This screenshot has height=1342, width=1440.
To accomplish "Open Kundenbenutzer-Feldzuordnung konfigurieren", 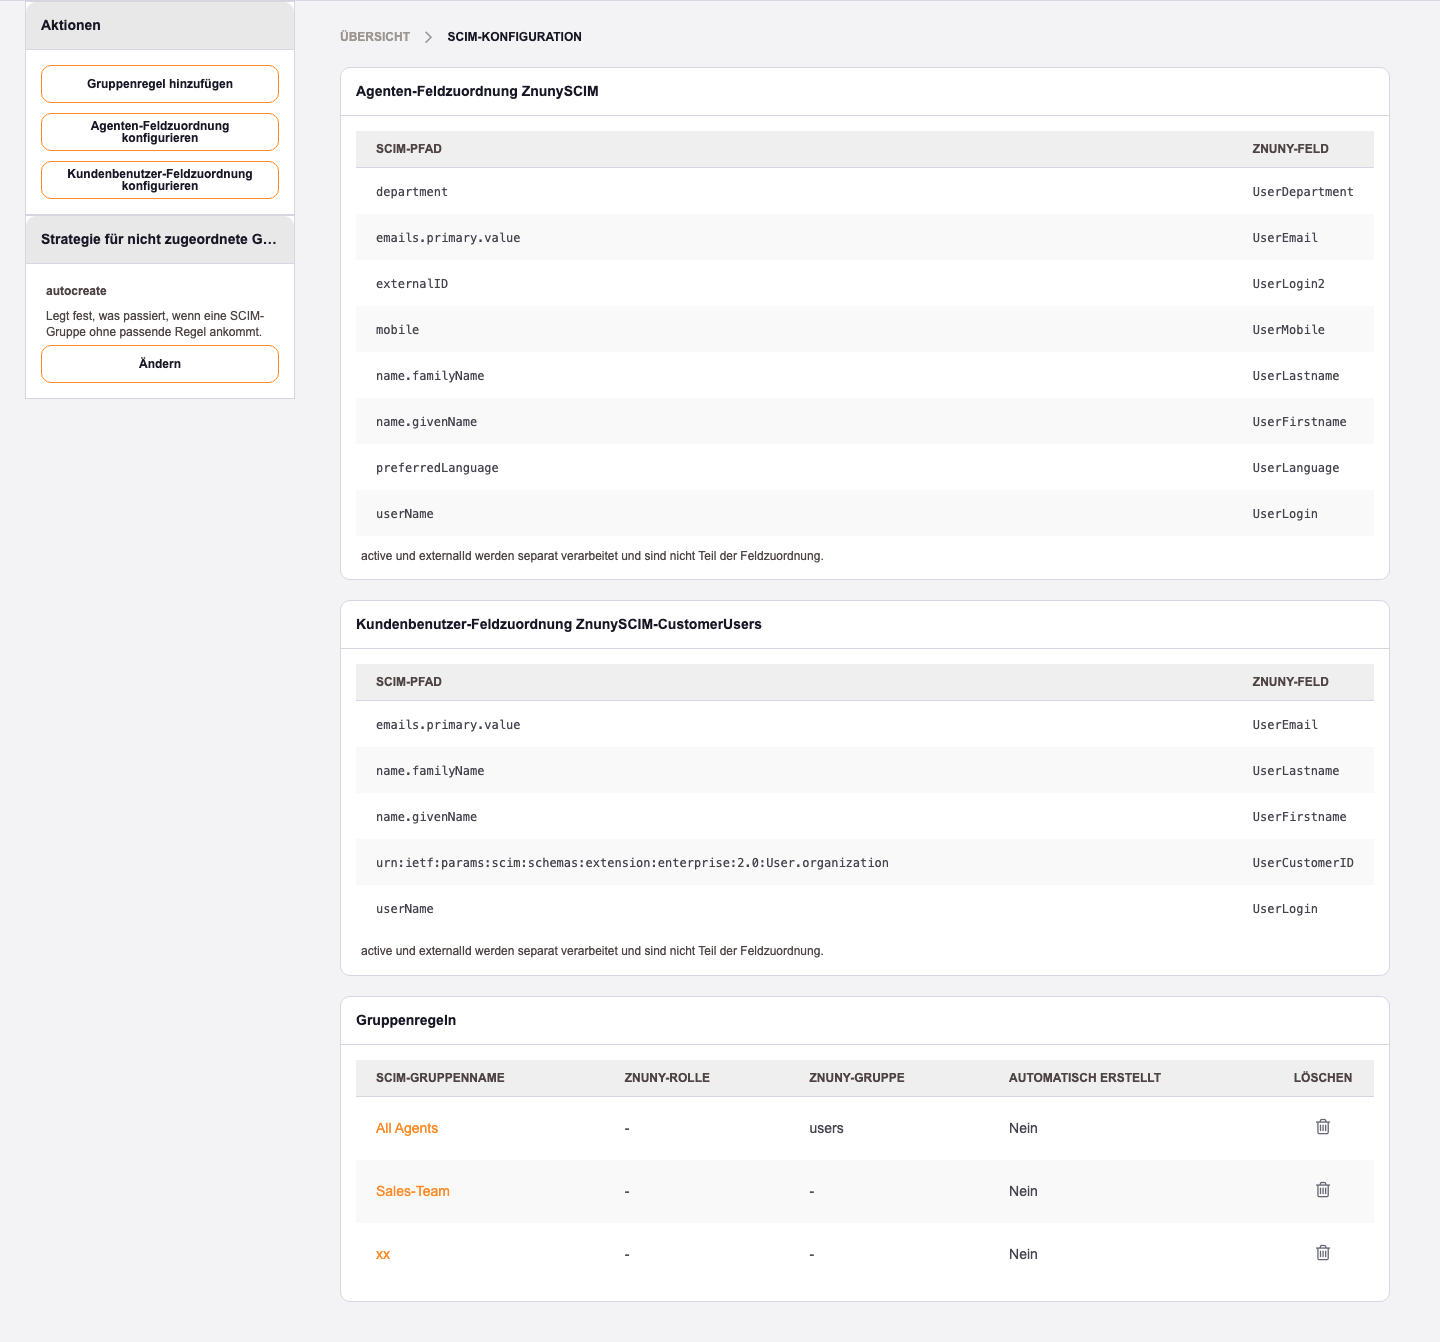I will click(160, 180).
